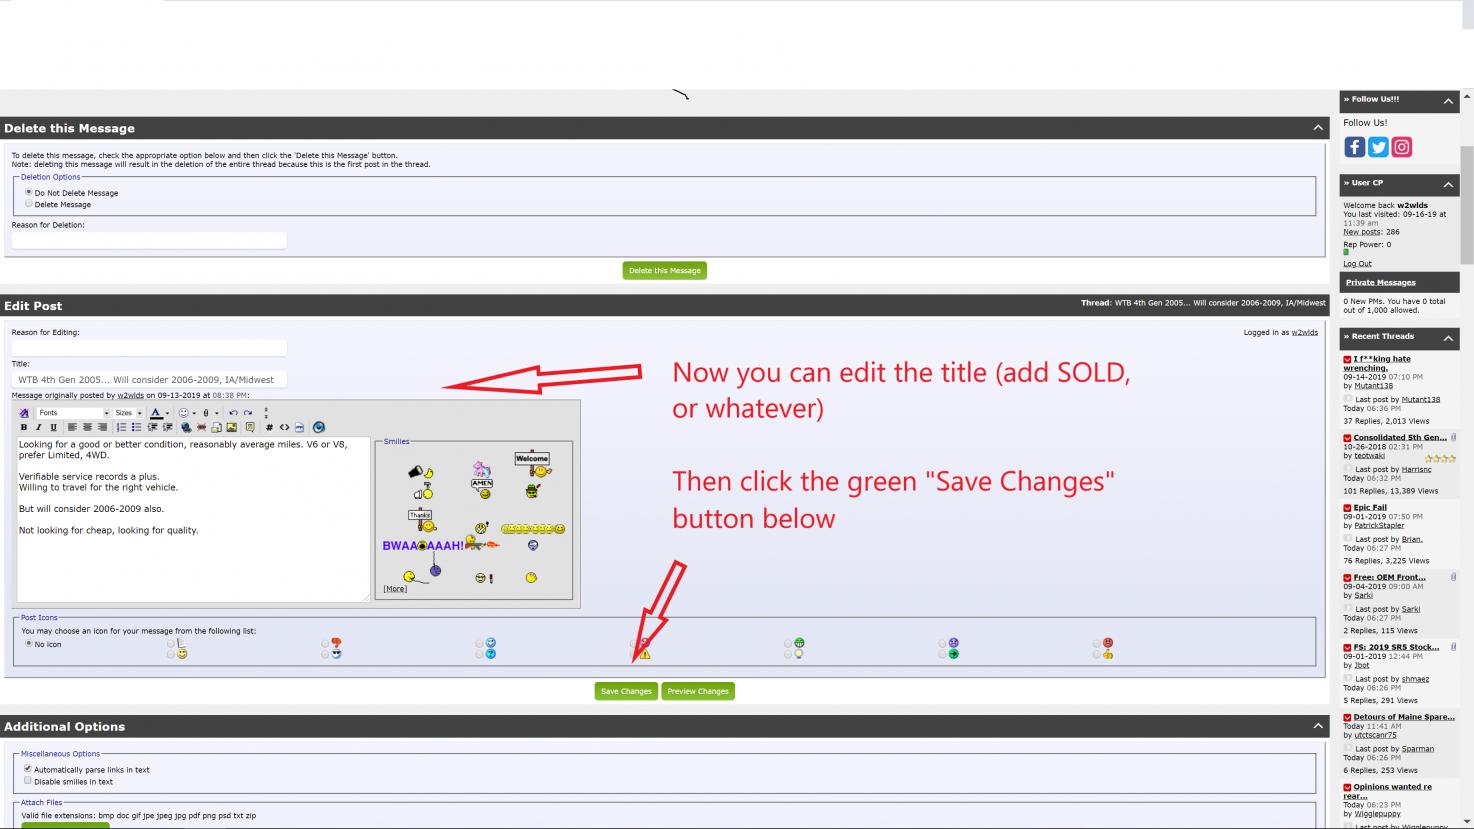Screen dimensions: 1474x829
Task: Select the Delete Message radio option
Action: [29, 204]
